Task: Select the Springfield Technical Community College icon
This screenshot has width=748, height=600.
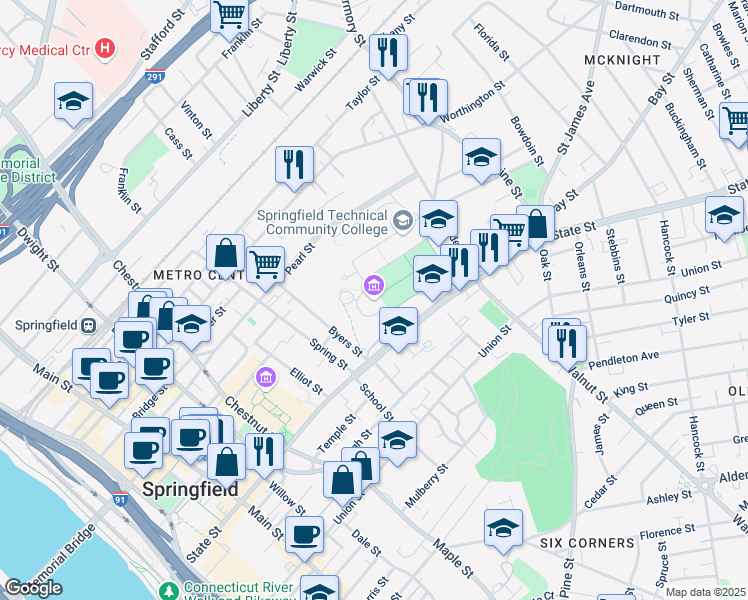Action: [x=403, y=221]
